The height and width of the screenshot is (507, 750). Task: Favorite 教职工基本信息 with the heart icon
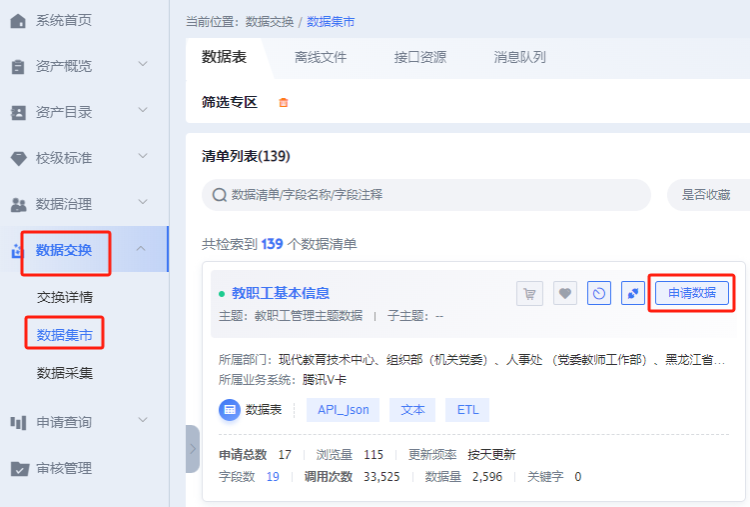[x=565, y=293]
